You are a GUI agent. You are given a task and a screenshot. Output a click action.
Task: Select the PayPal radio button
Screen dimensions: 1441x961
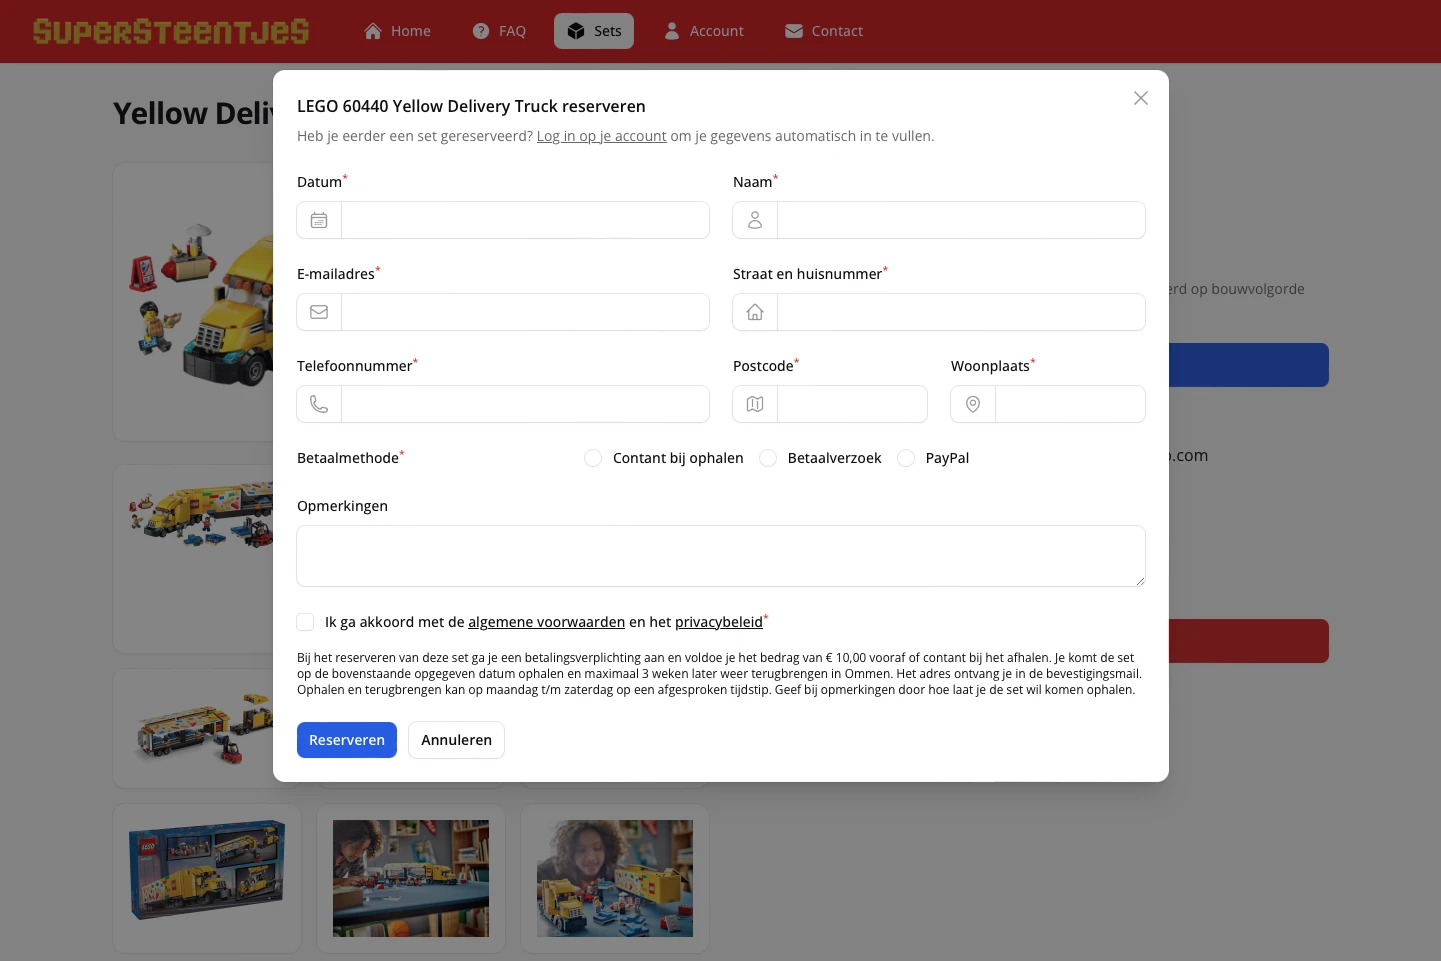[906, 458]
